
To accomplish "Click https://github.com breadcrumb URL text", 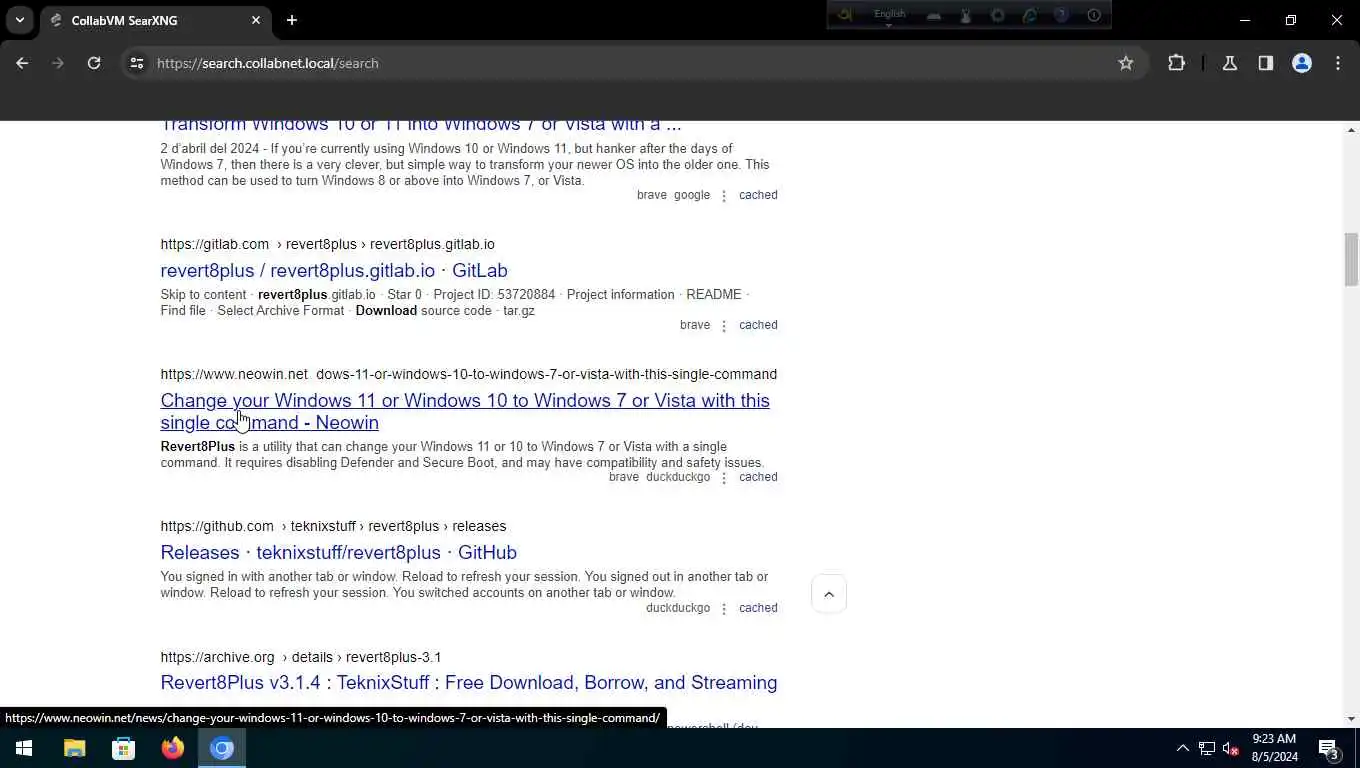I will click(217, 526).
